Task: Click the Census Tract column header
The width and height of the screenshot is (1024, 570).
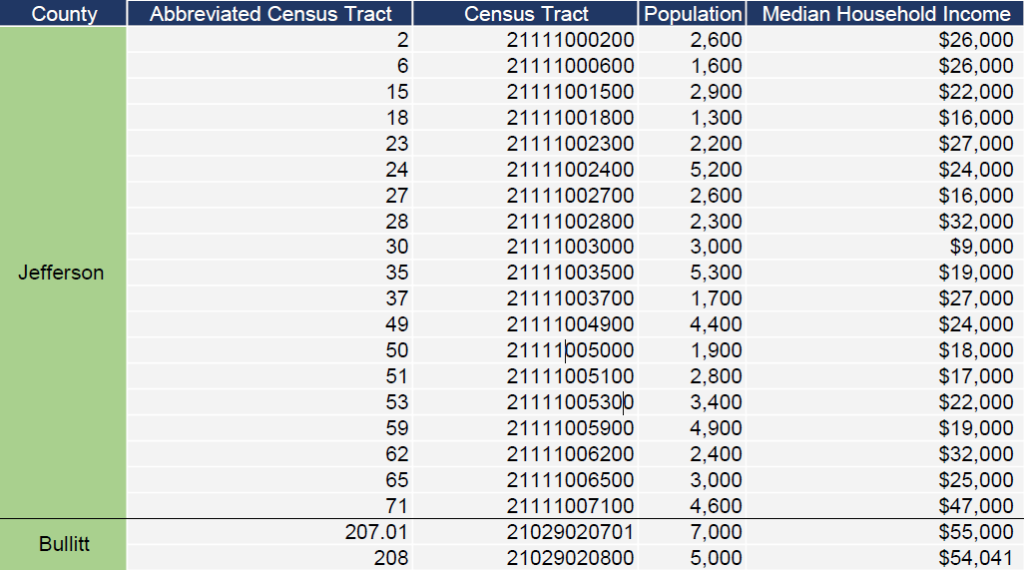Action: (x=526, y=14)
